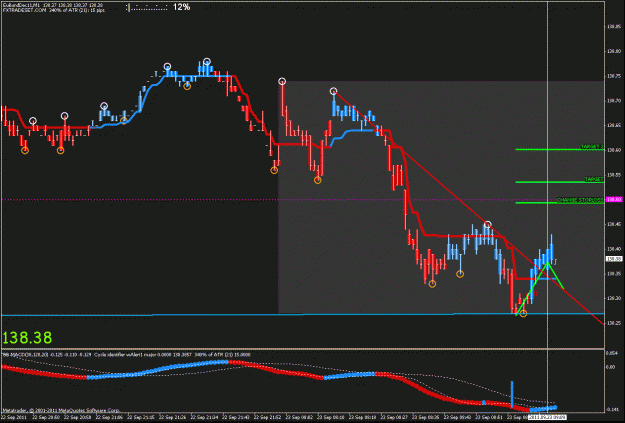Click the dotted progress bar next to 12%
The image size is (625, 423).
(147, 7)
